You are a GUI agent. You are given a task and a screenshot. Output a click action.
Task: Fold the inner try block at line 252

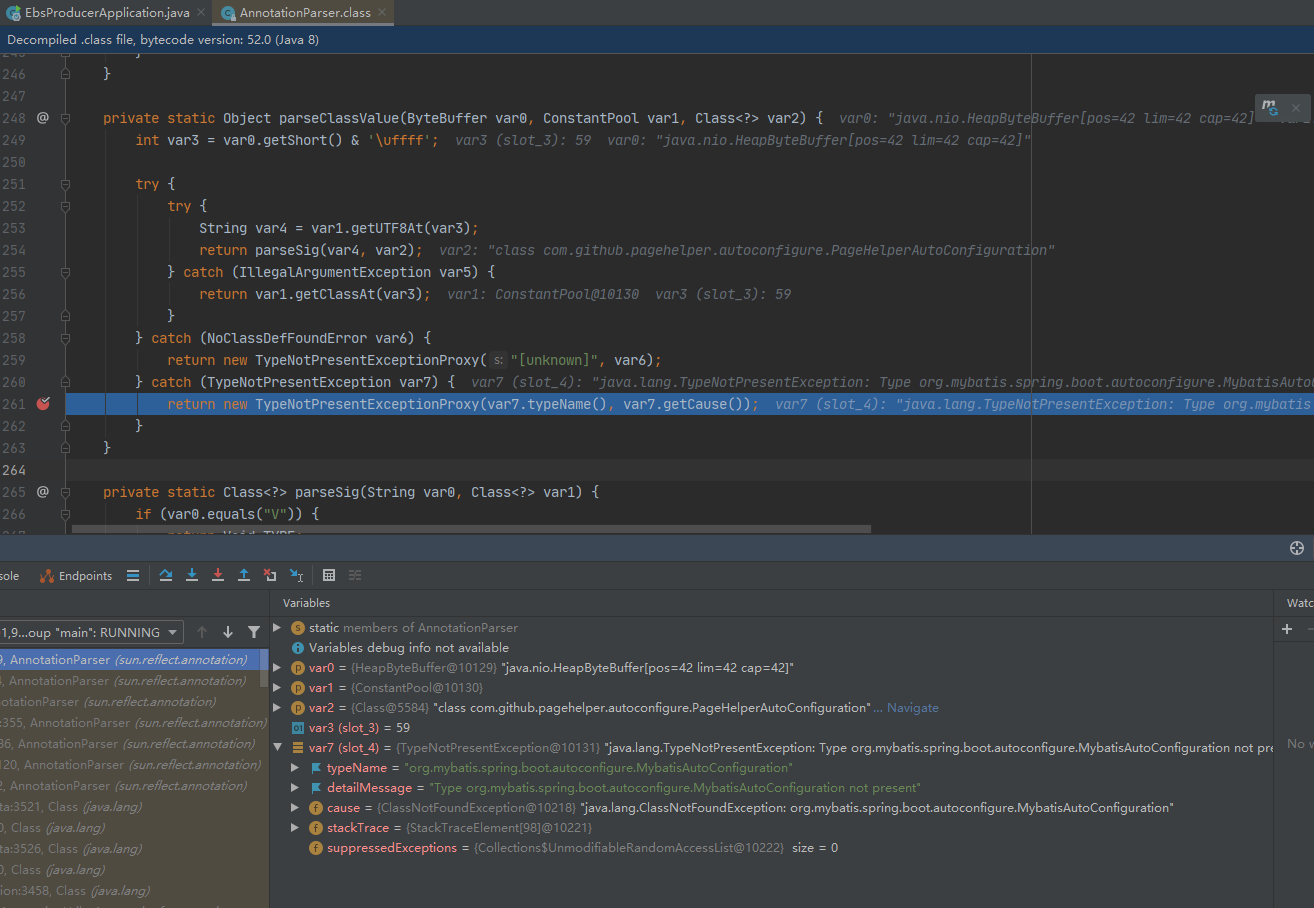66,206
